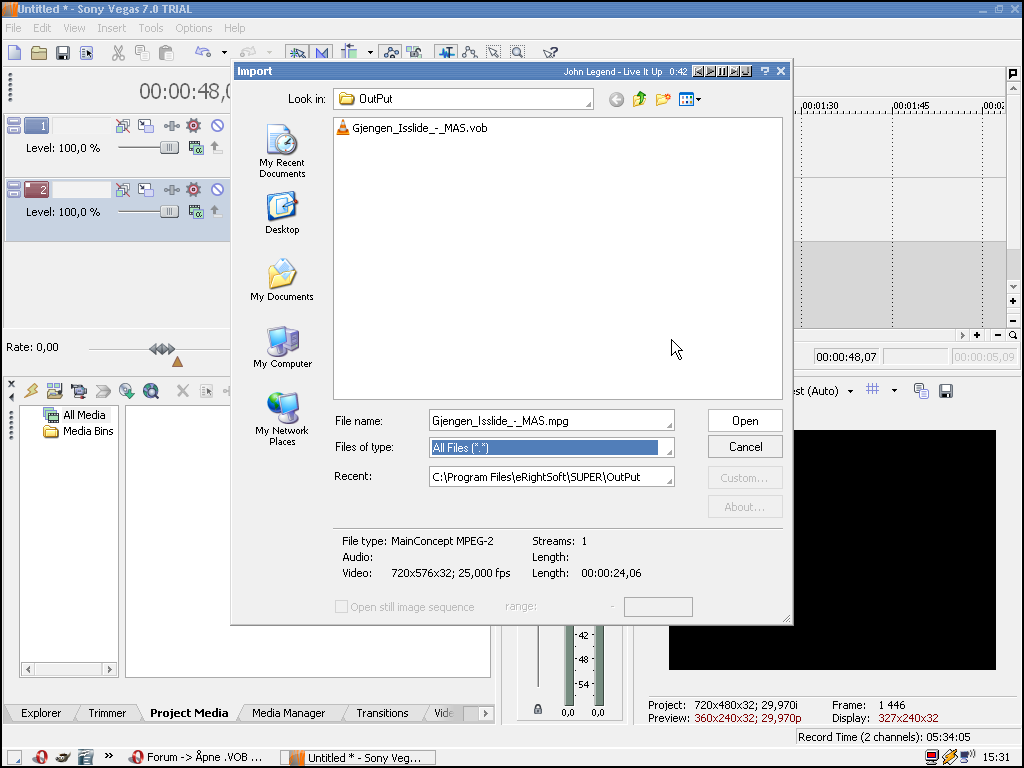Open the Tools menu
The height and width of the screenshot is (768, 1024).
(x=150, y=28)
